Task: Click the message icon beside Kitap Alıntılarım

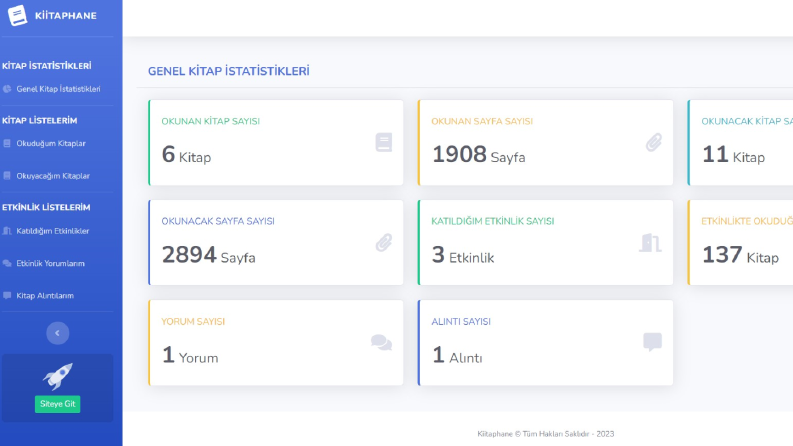Action: (7, 296)
